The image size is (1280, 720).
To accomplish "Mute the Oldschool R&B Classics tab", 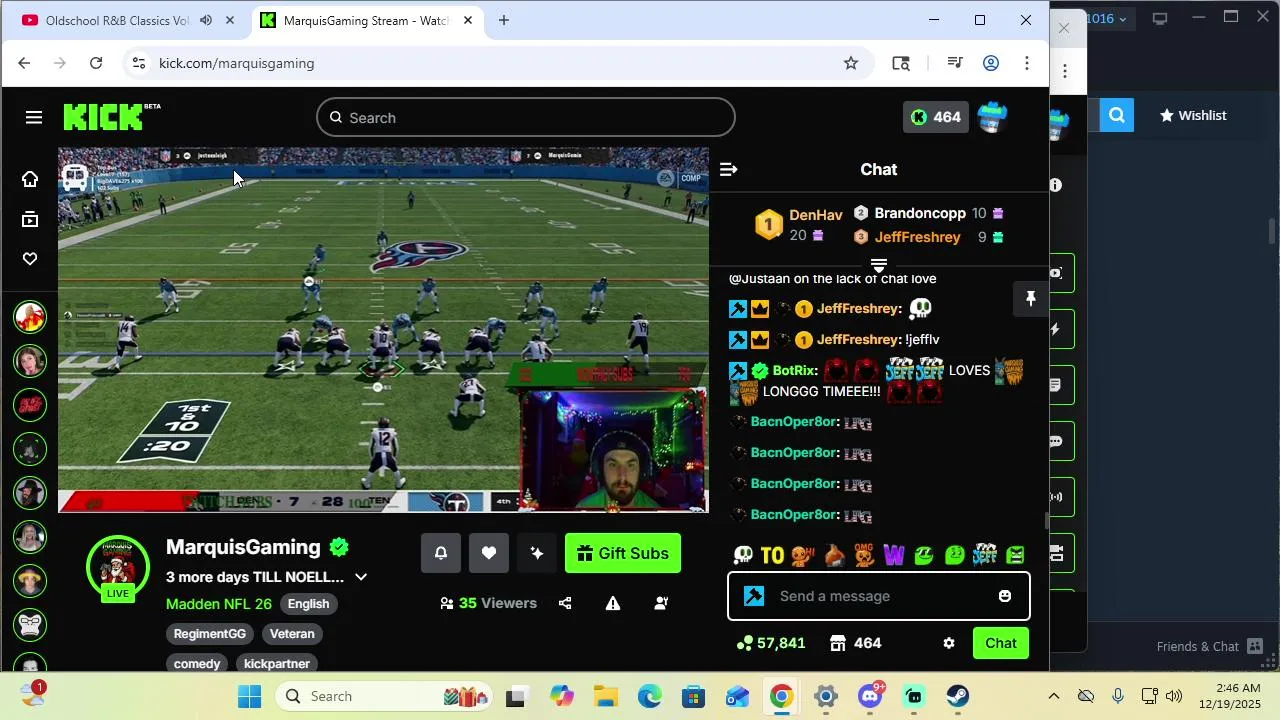I will (x=206, y=20).
